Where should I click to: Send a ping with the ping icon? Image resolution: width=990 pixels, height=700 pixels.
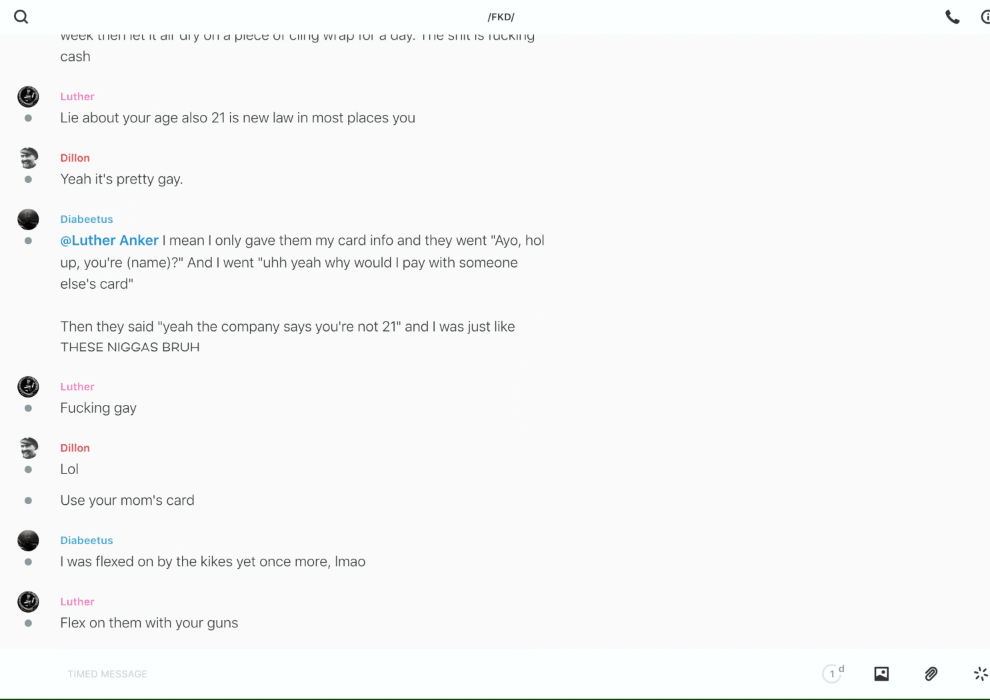click(x=980, y=674)
